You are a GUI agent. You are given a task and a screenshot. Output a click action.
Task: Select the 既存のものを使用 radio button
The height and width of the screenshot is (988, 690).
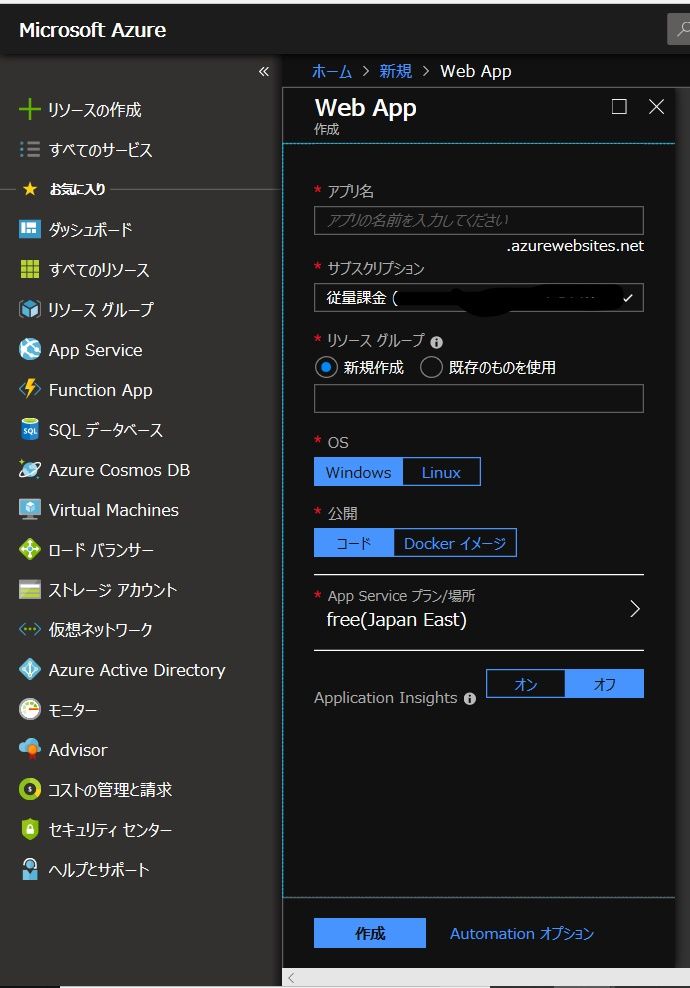(x=431, y=367)
